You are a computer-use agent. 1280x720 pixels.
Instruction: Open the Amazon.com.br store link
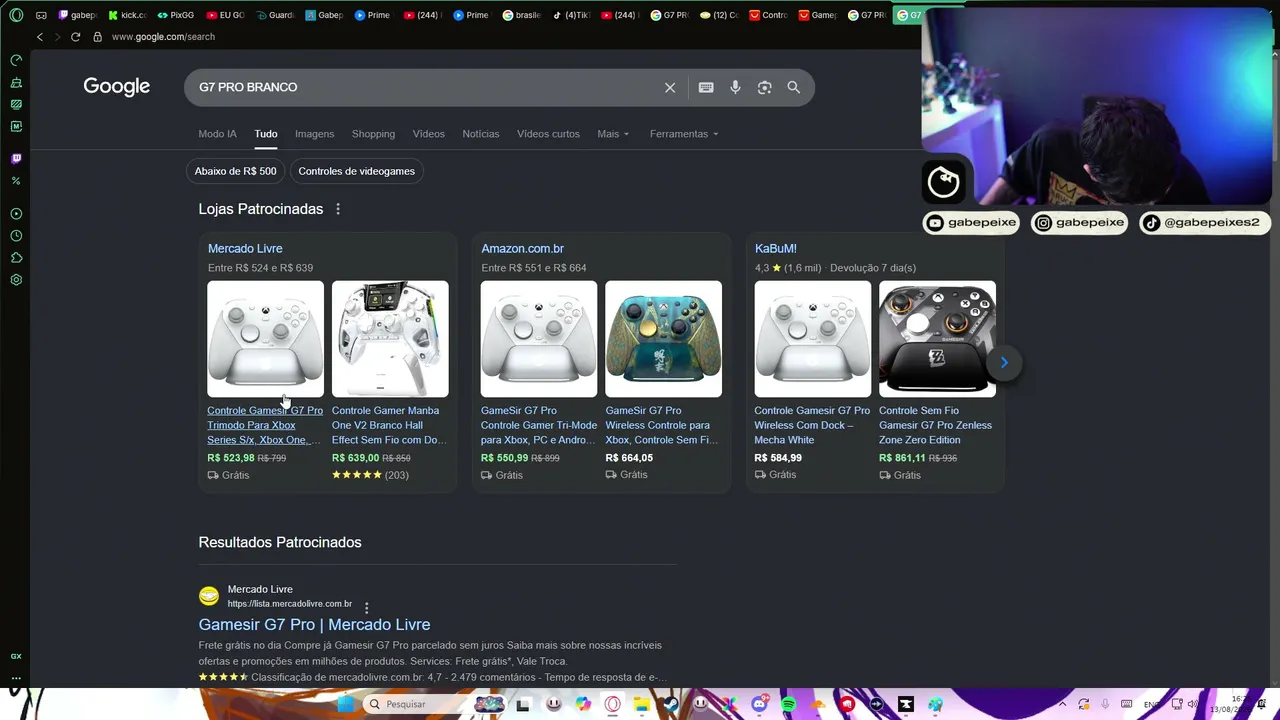(x=522, y=249)
